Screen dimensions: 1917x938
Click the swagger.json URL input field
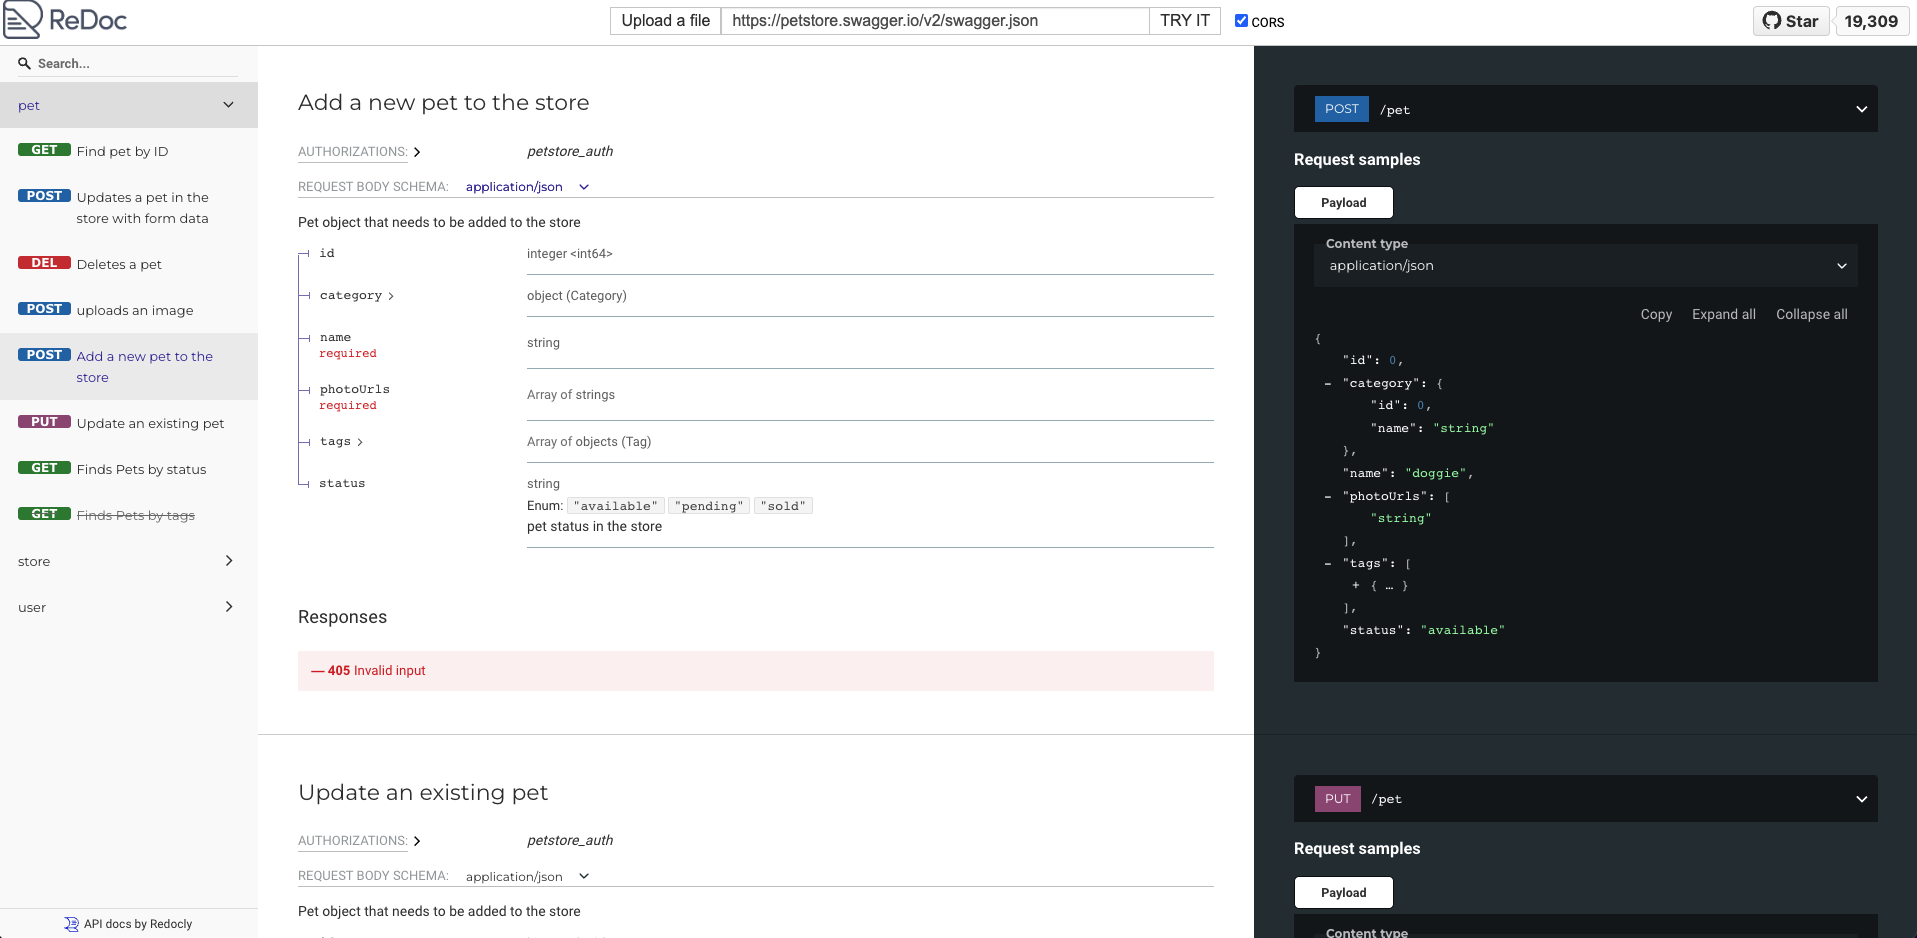click(935, 21)
